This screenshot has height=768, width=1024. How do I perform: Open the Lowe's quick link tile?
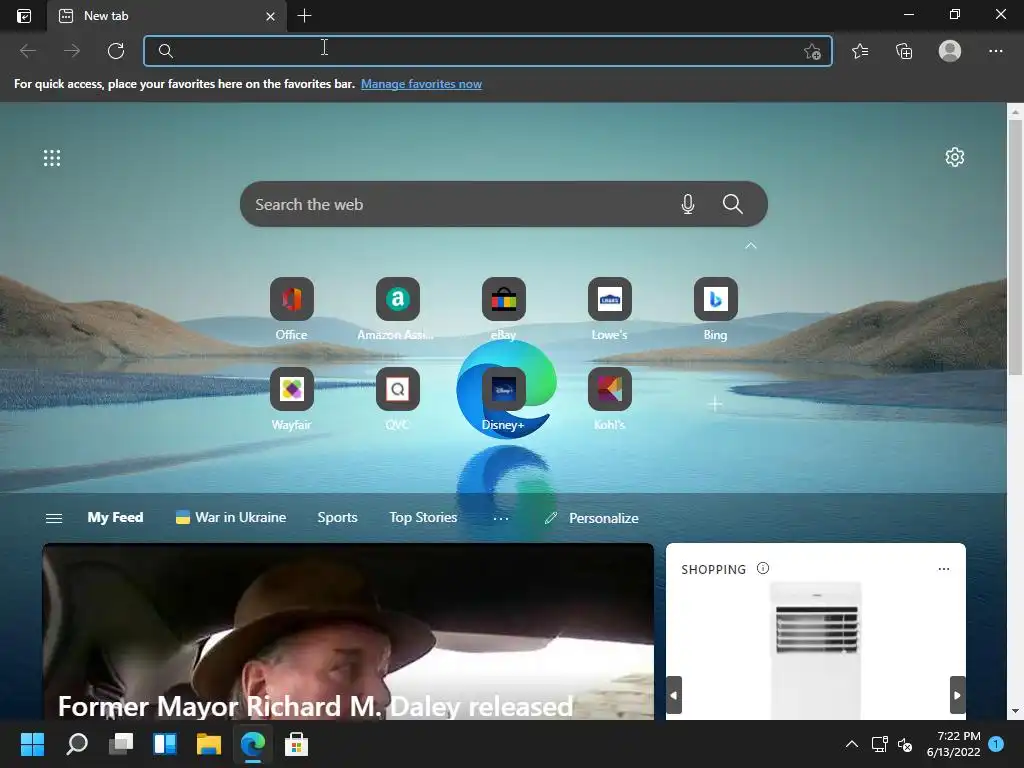tap(609, 299)
